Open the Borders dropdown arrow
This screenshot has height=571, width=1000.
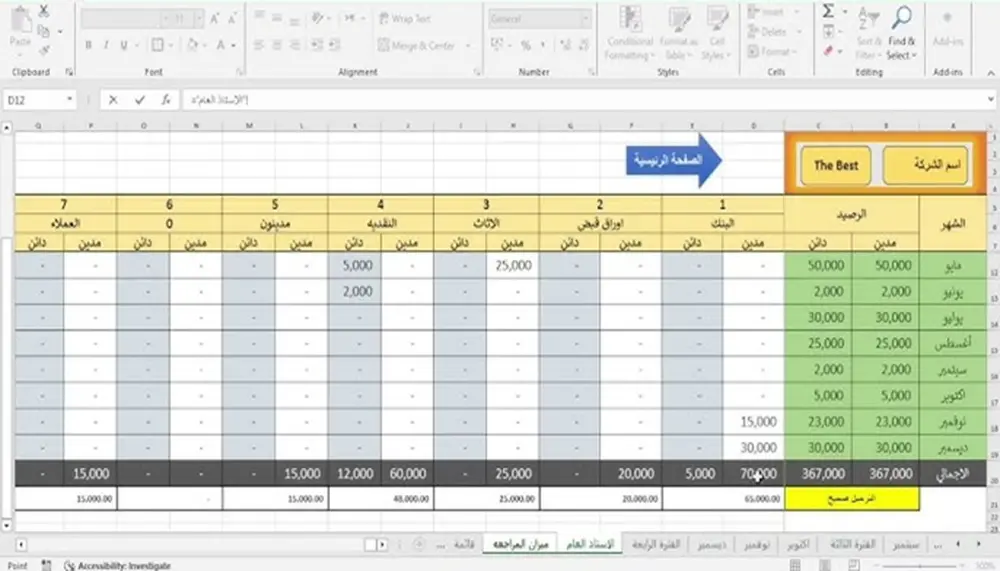pyautogui.click(x=170, y=46)
